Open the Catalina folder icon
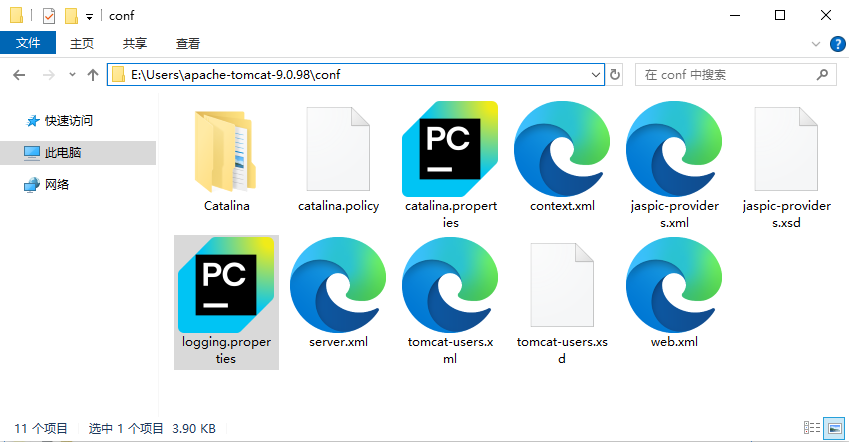Image resolution: width=849 pixels, height=442 pixels. 226,151
